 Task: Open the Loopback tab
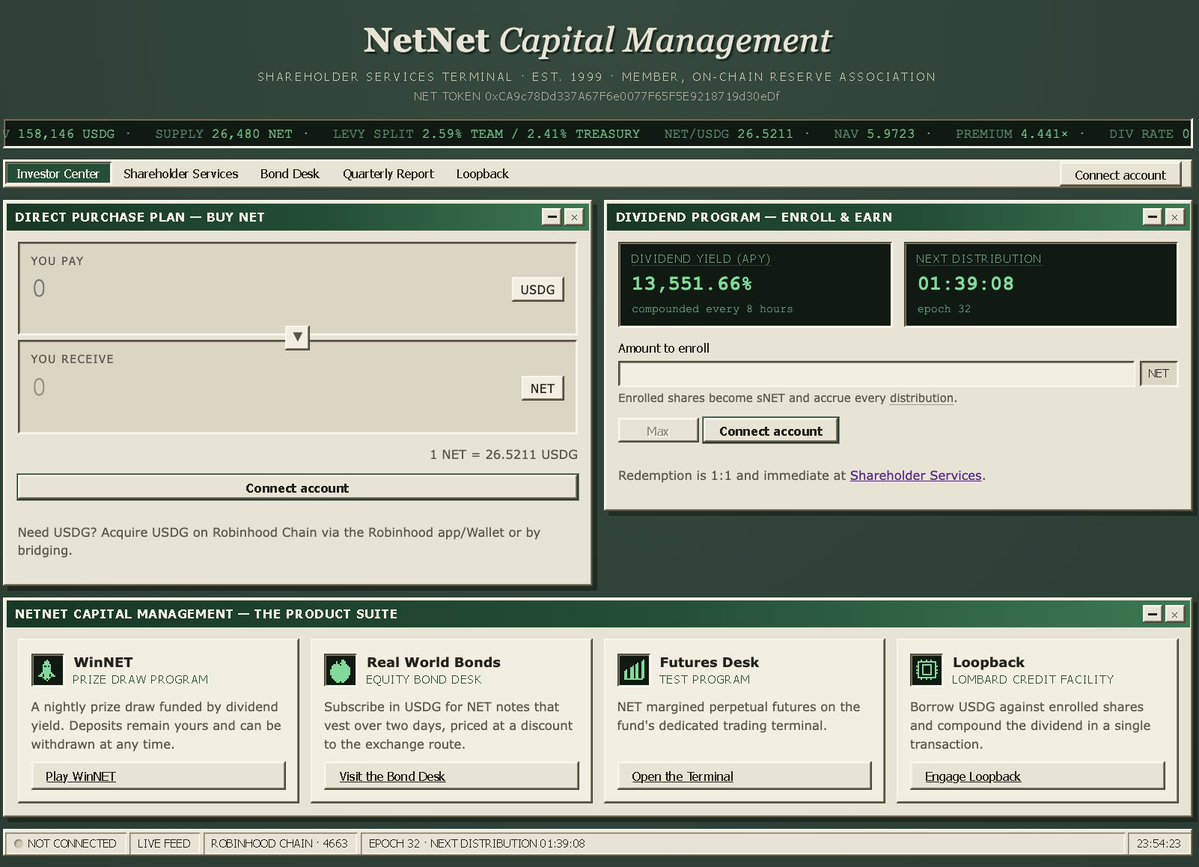(483, 174)
